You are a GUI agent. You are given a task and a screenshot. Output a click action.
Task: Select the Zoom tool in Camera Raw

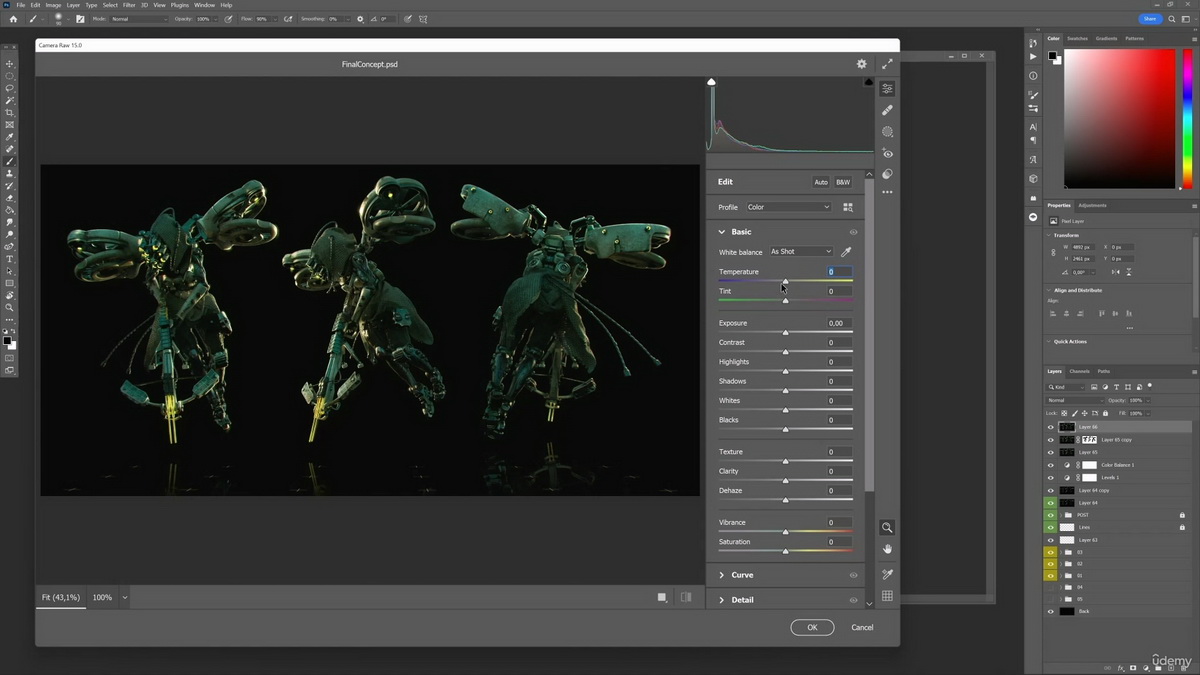(887, 527)
